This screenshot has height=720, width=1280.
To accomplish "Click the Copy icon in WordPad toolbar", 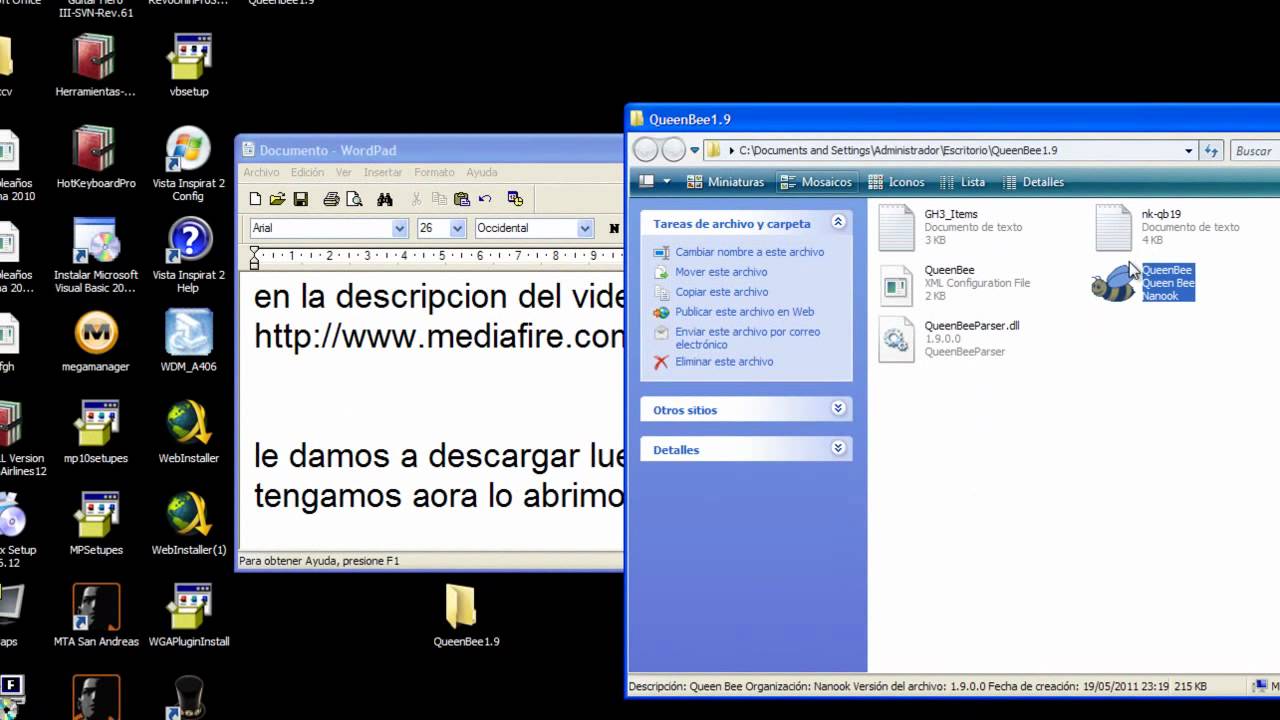I will coord(439,199).
